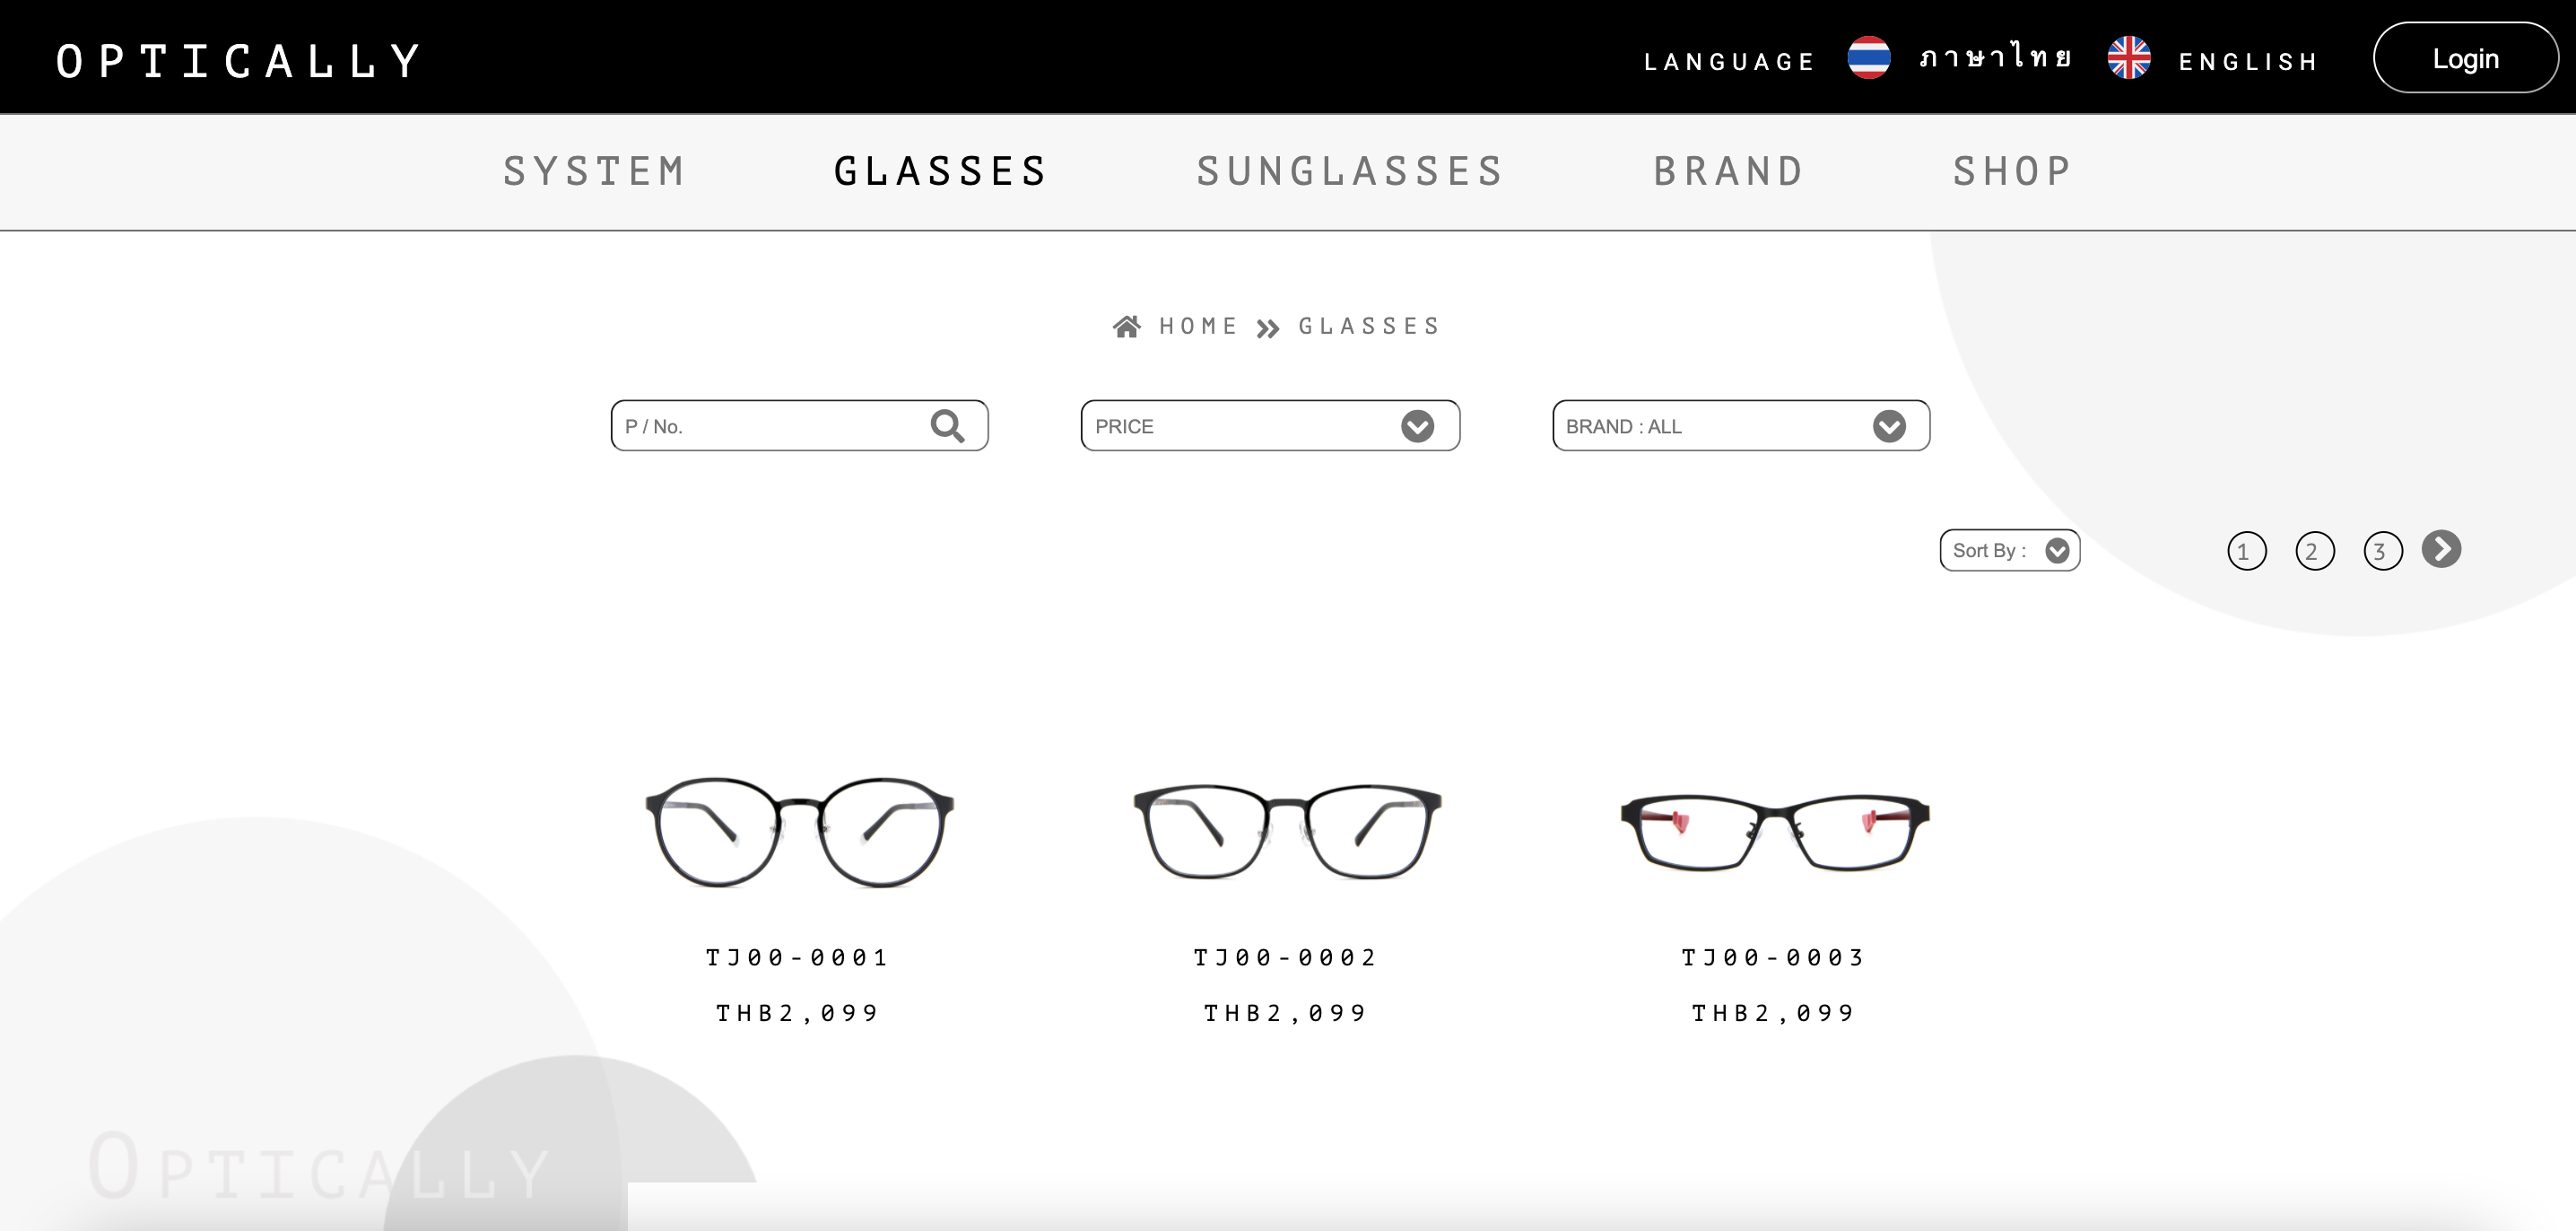Open the SUNGLASSES menu
The image size is (2576, 1231).
point(1351,171)
